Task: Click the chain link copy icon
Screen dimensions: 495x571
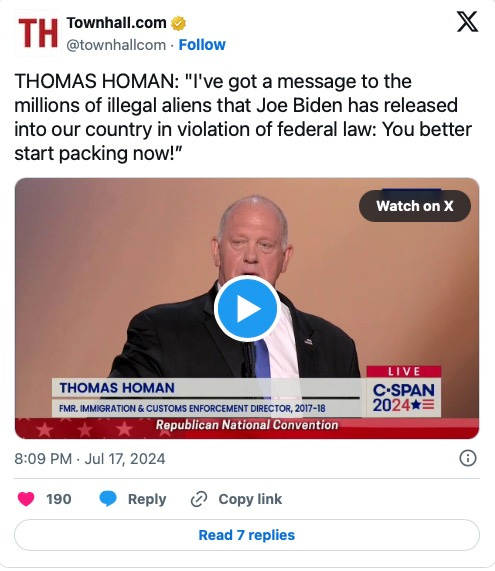Action: (199, 499)
